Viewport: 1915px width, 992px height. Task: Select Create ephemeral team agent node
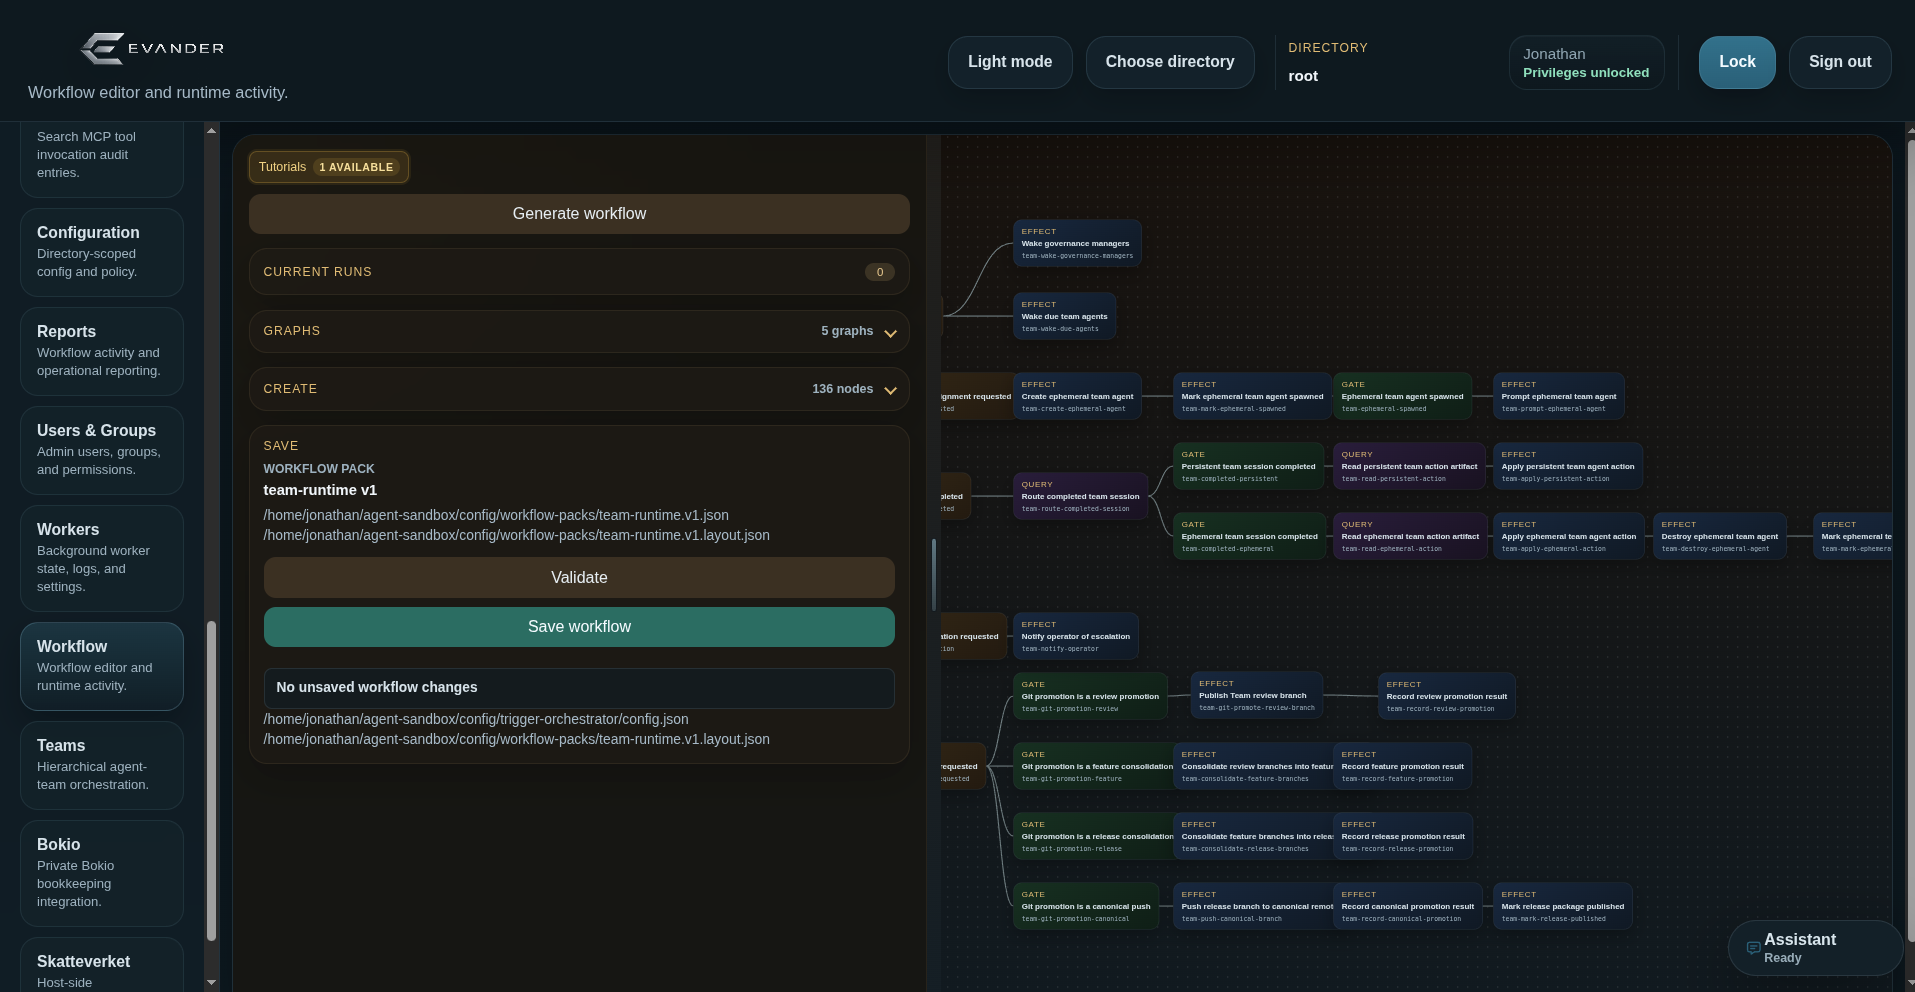[1077, 397]
